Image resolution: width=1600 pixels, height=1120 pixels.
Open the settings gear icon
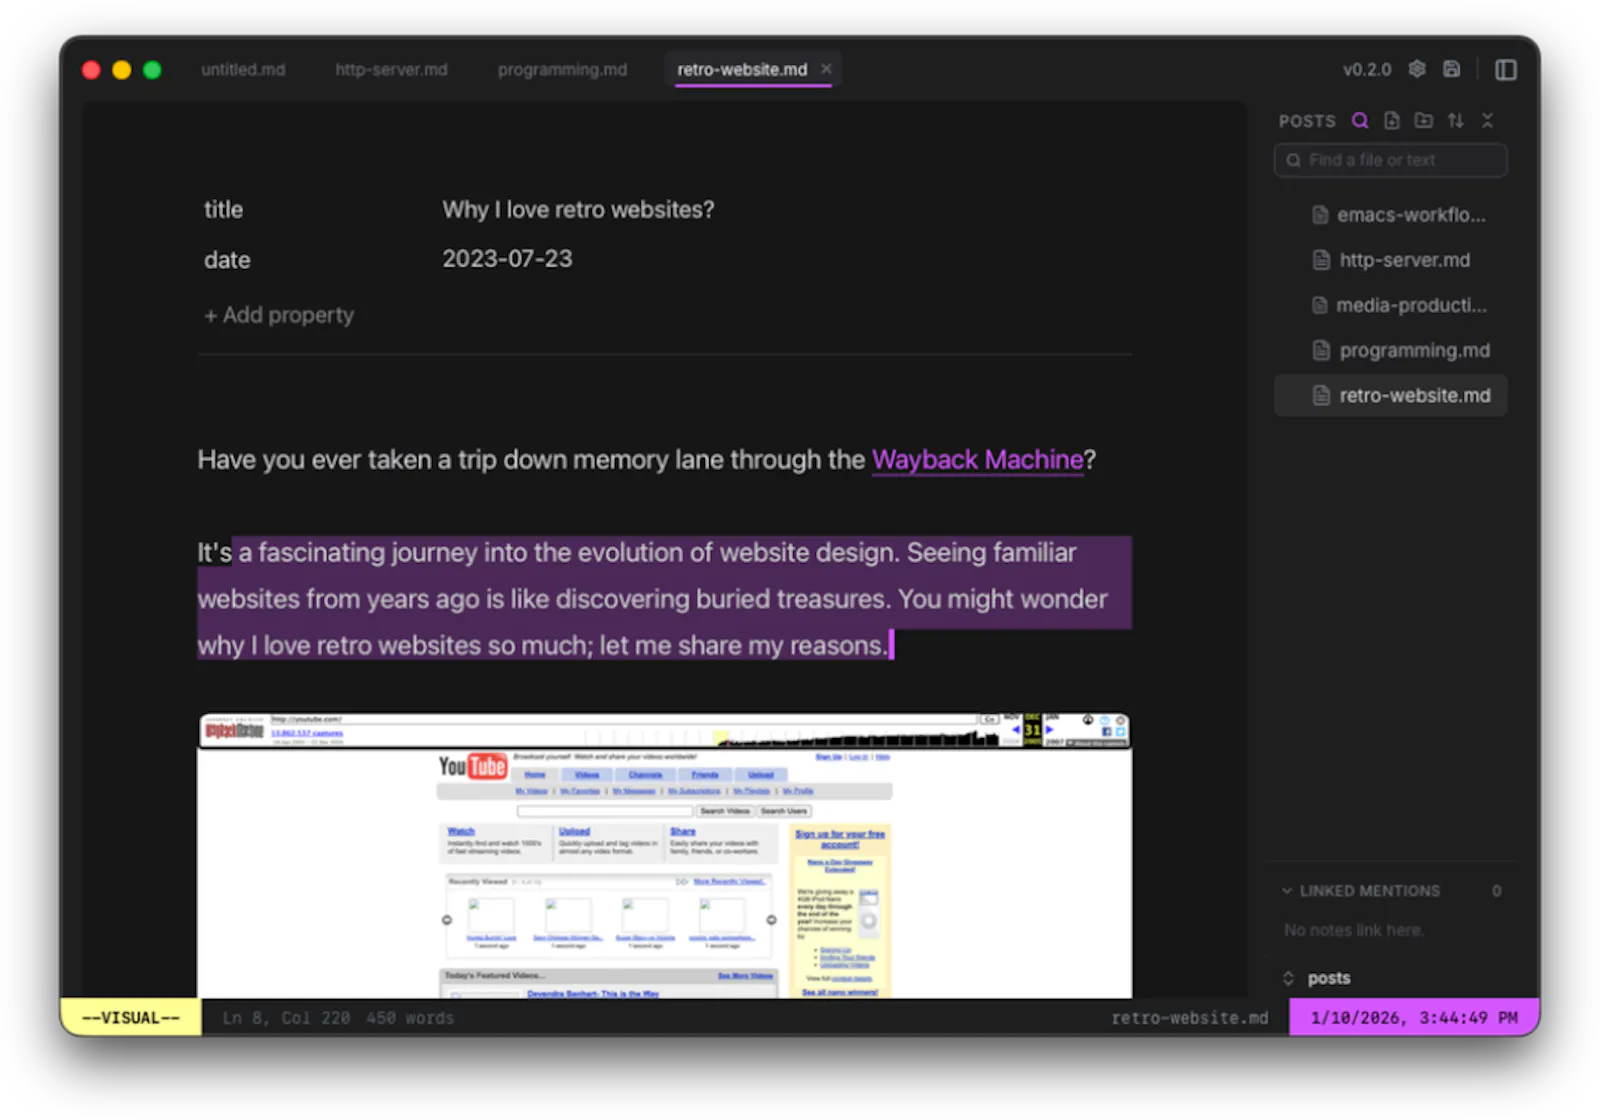1417,69
